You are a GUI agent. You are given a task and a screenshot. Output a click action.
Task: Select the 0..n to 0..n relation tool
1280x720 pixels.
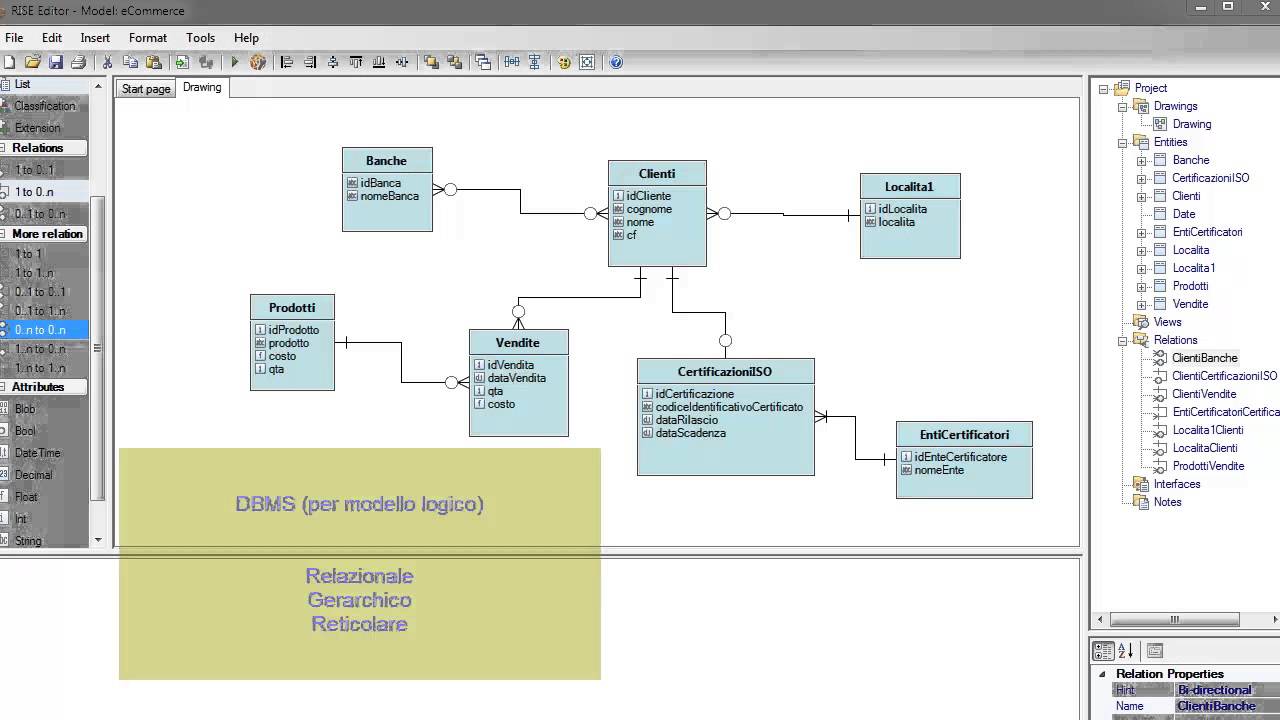click(x=44, y=330)
